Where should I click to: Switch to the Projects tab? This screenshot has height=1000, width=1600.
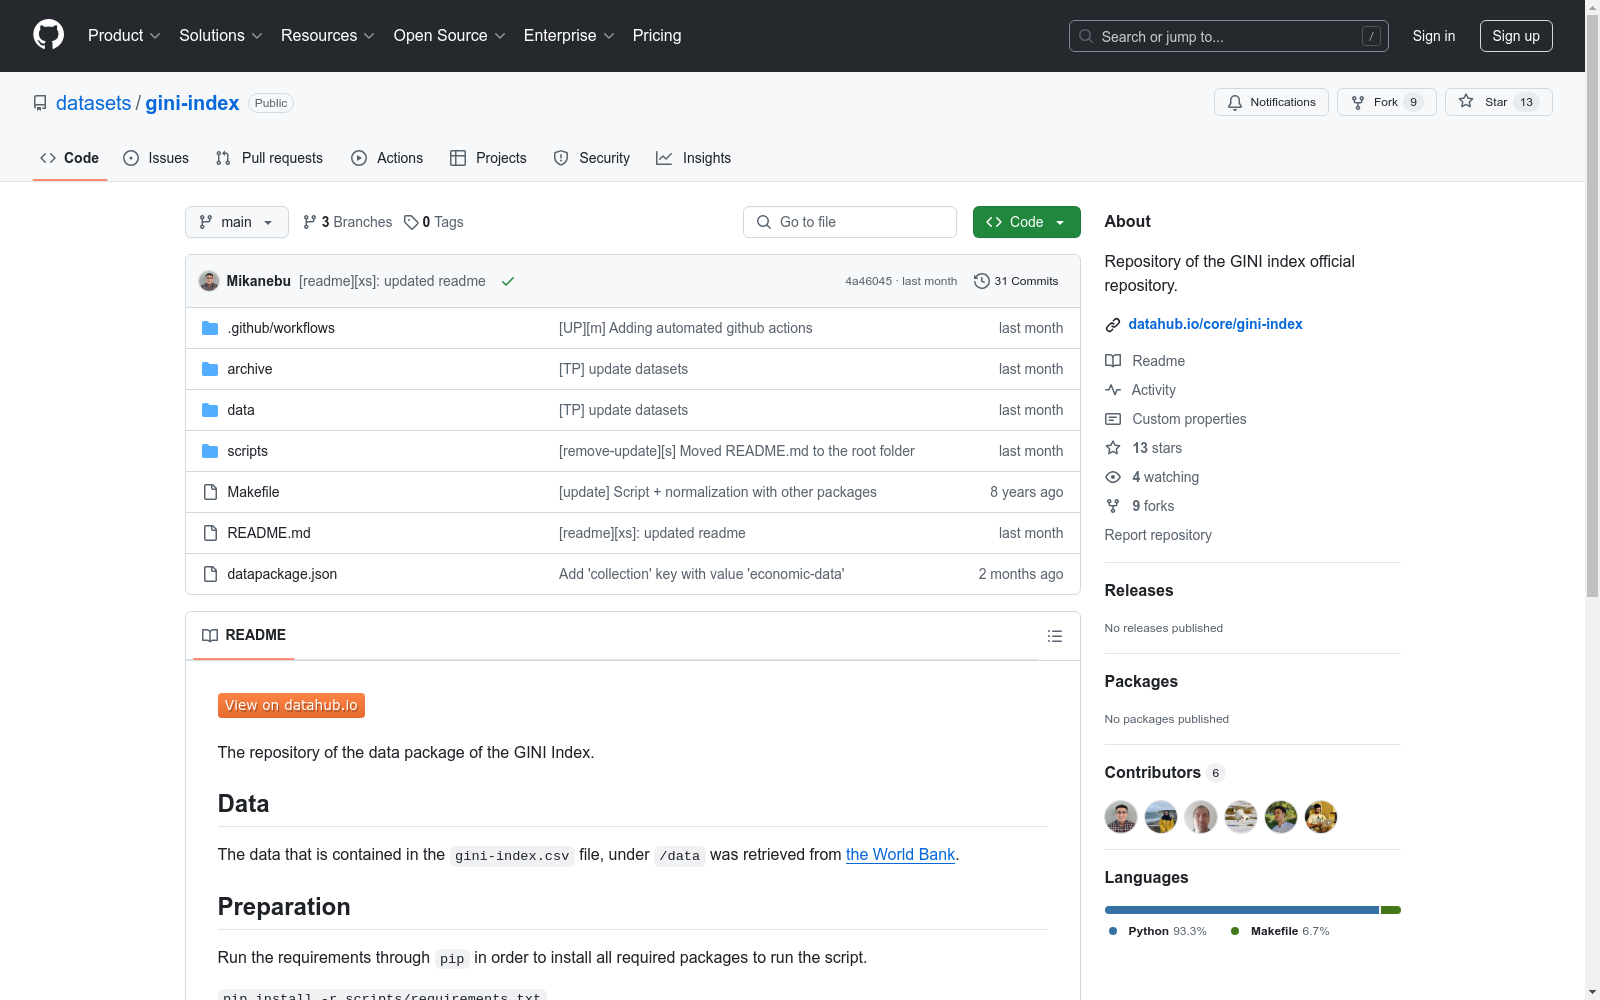click(x=488, y=158)
